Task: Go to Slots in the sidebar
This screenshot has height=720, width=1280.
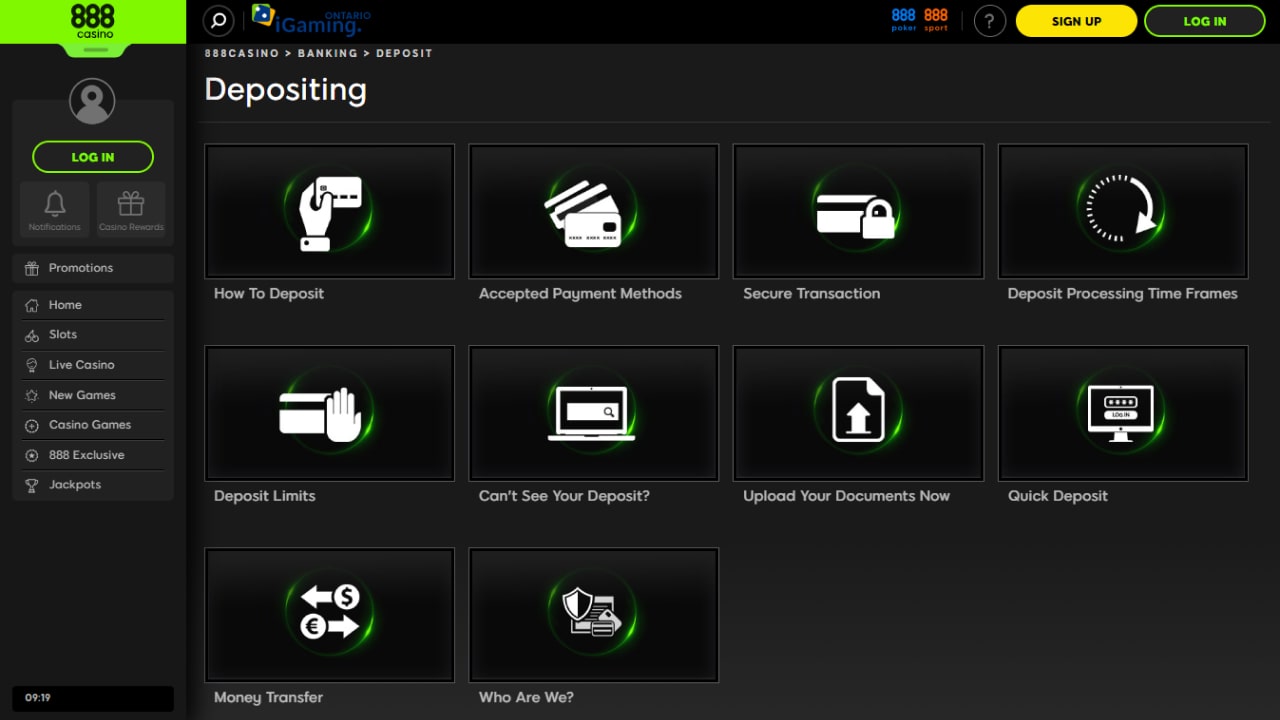Action: tap(63, 335)
